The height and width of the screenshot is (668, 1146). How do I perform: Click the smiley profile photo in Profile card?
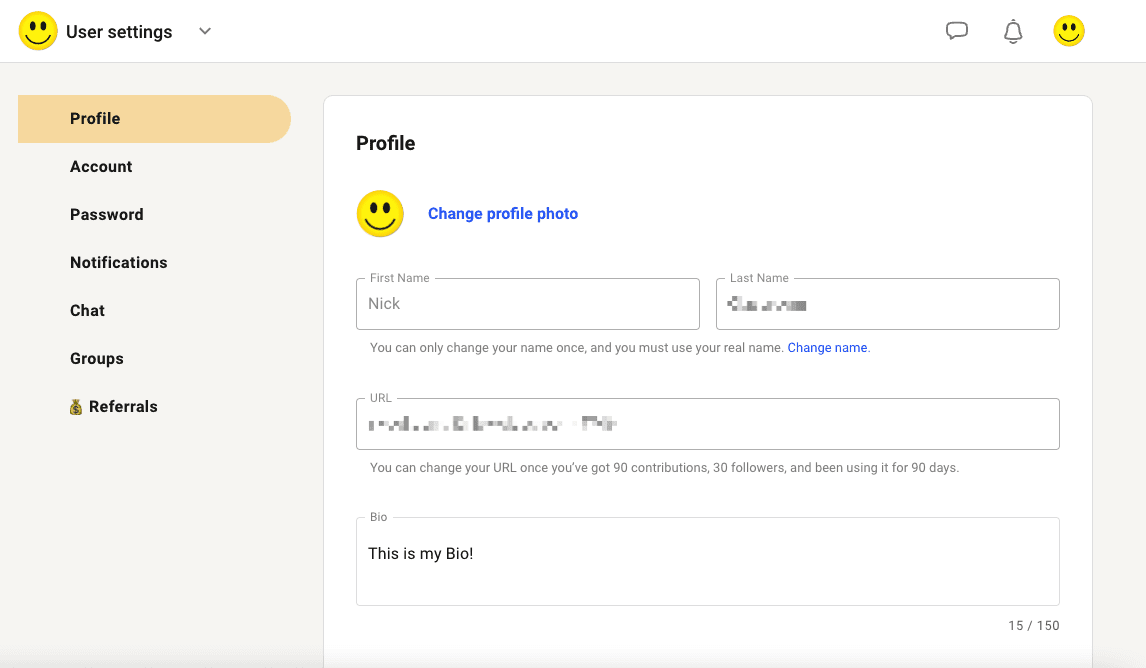[x=380, y=214]
